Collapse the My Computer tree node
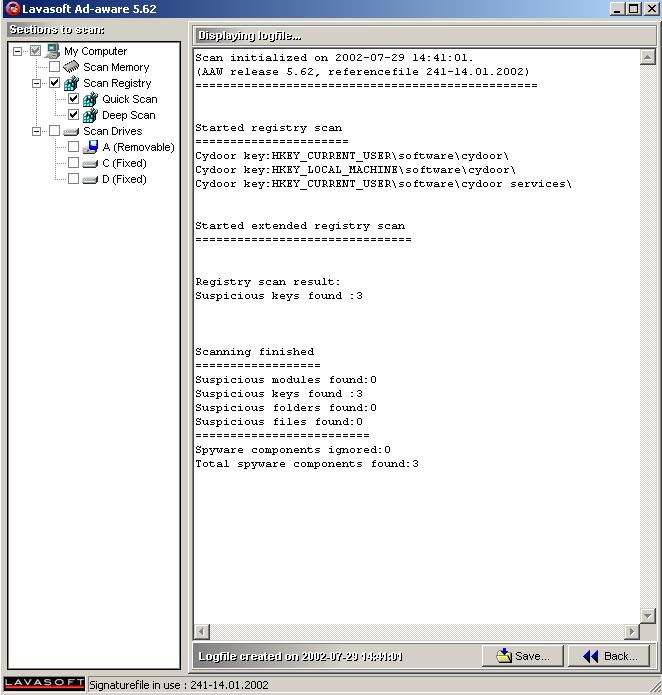This screenshot has width=662, height=695. pos(17,51)
